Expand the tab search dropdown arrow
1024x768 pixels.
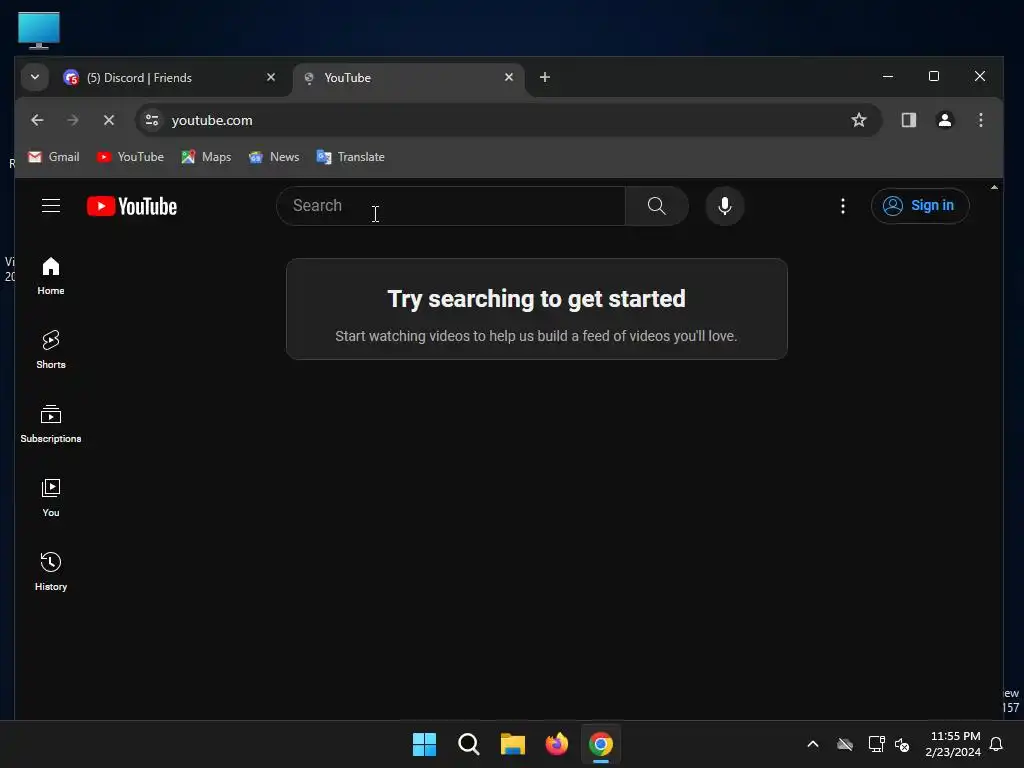(x=35, y=77)
